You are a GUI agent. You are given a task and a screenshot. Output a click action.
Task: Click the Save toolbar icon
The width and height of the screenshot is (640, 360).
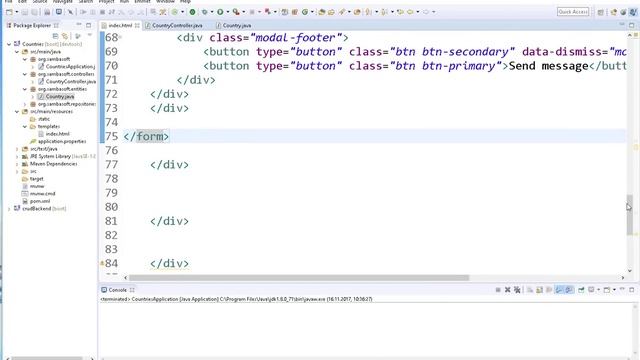click(x=25, y=12)
